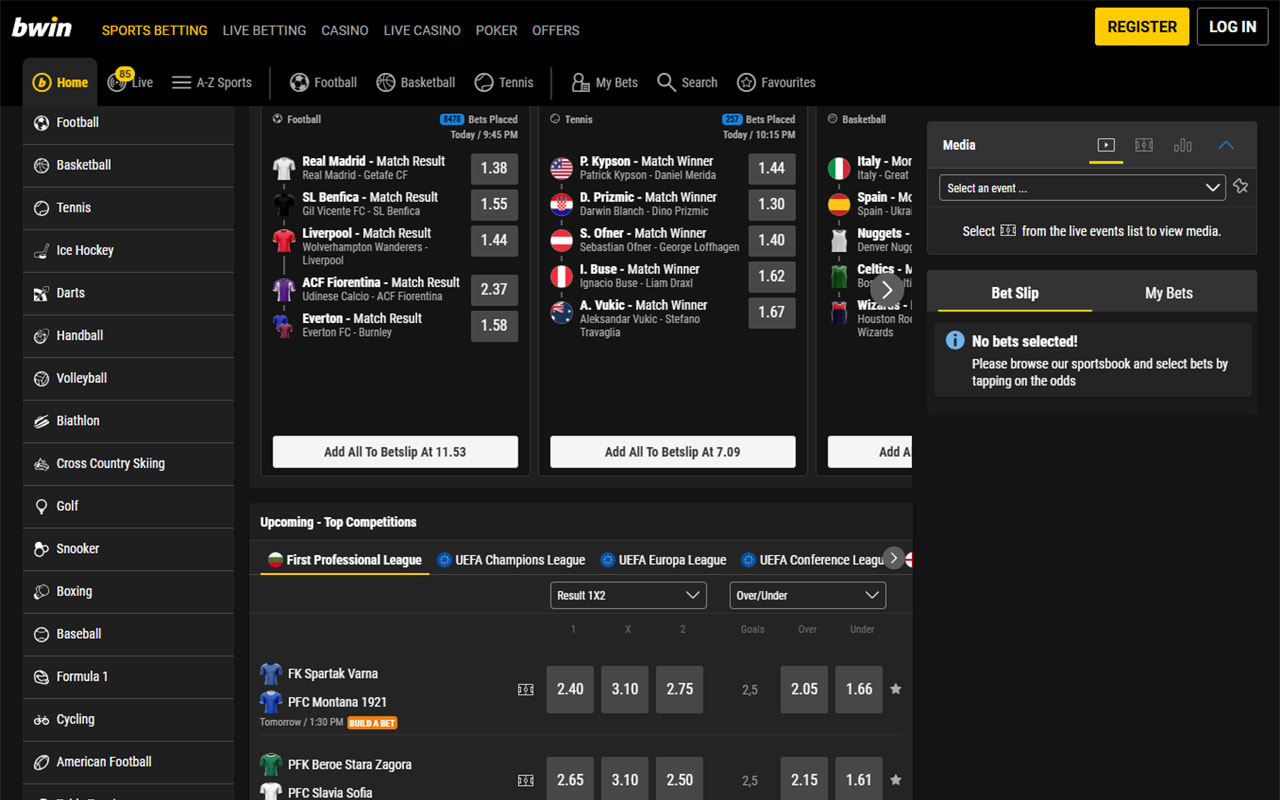The image size is (1280, 800).
Task: Open the Over/Under market dropdown
Action: [x=808, y=595]
